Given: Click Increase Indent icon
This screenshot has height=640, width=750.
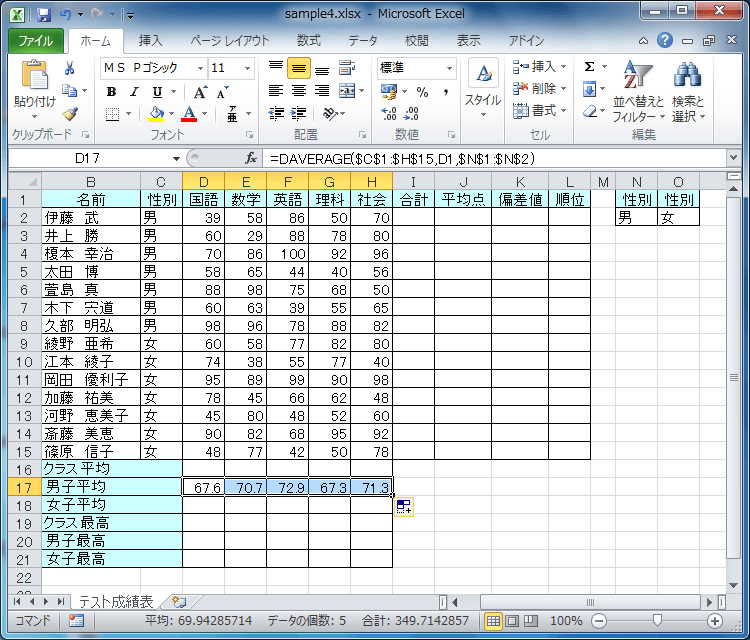Looking at the screenshot, I should pyautogui.click(x=298, y=113).
